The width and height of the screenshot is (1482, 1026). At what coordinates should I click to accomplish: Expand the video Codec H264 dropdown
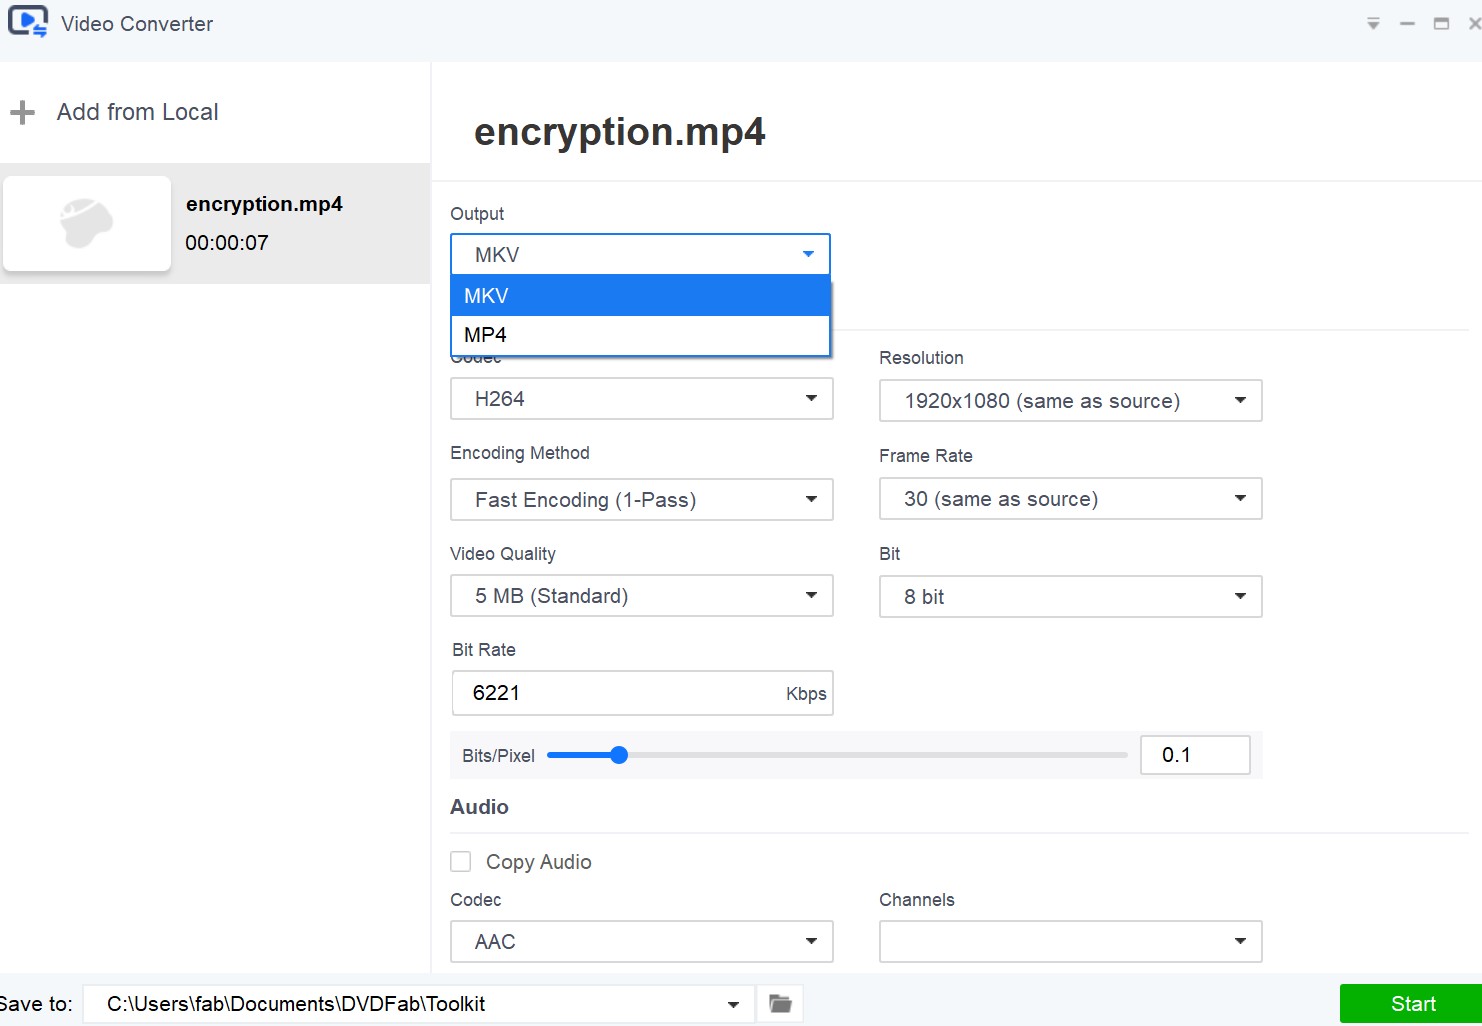(x=641, y=399)
